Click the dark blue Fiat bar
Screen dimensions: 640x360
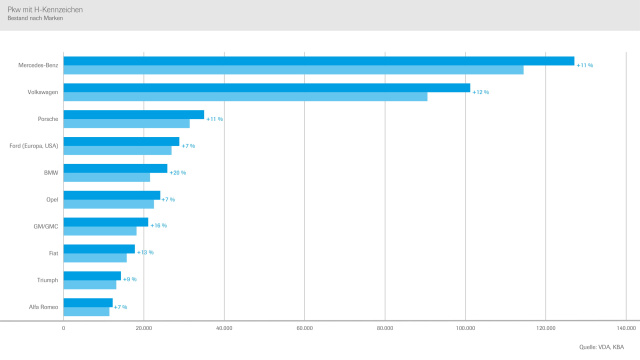(99, 249)
